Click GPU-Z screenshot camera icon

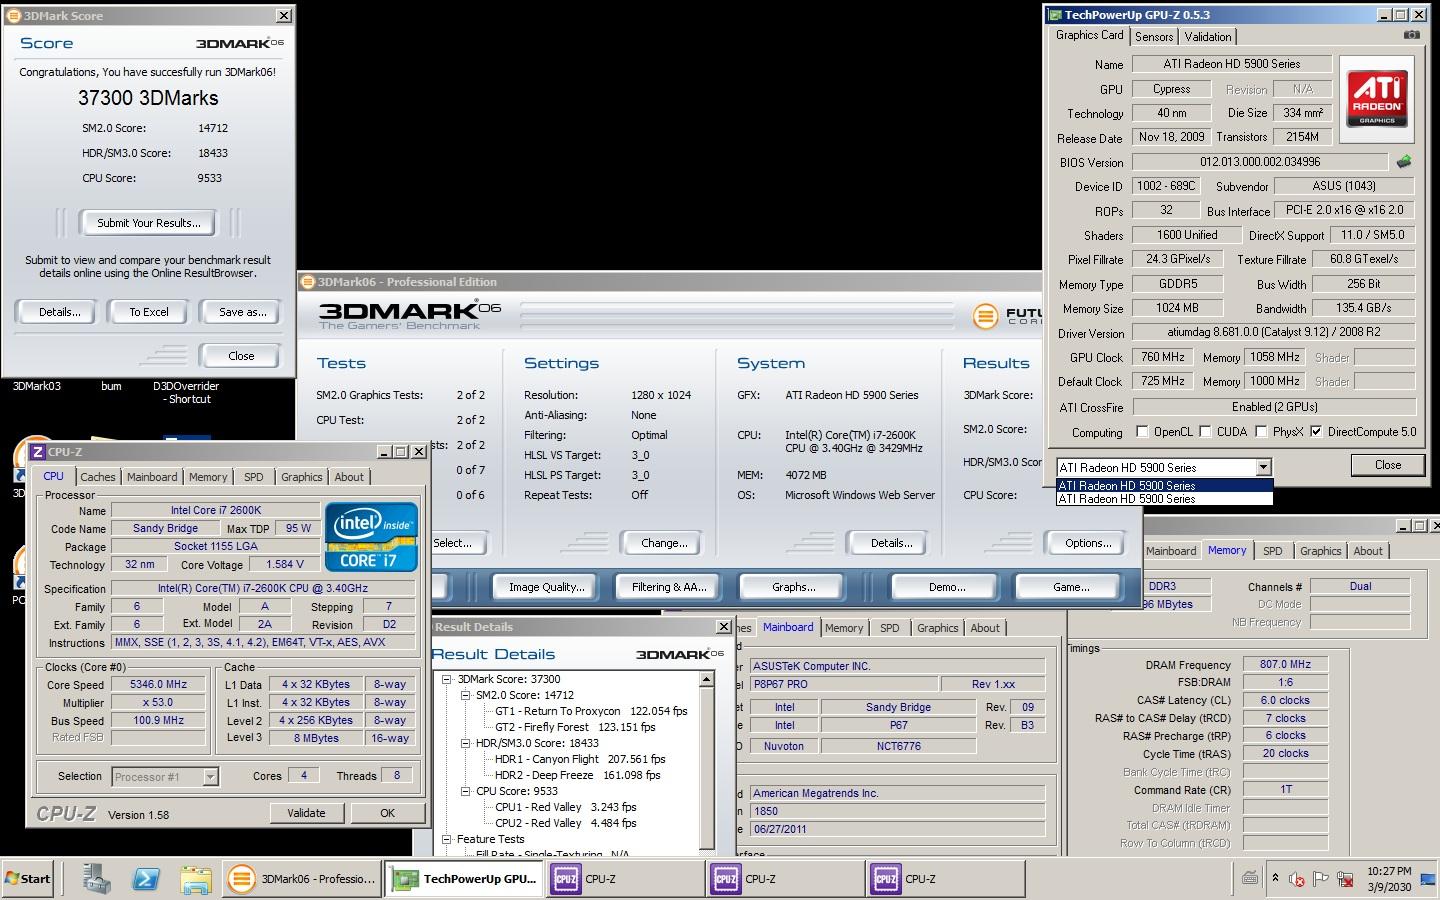pos(1411,35)
